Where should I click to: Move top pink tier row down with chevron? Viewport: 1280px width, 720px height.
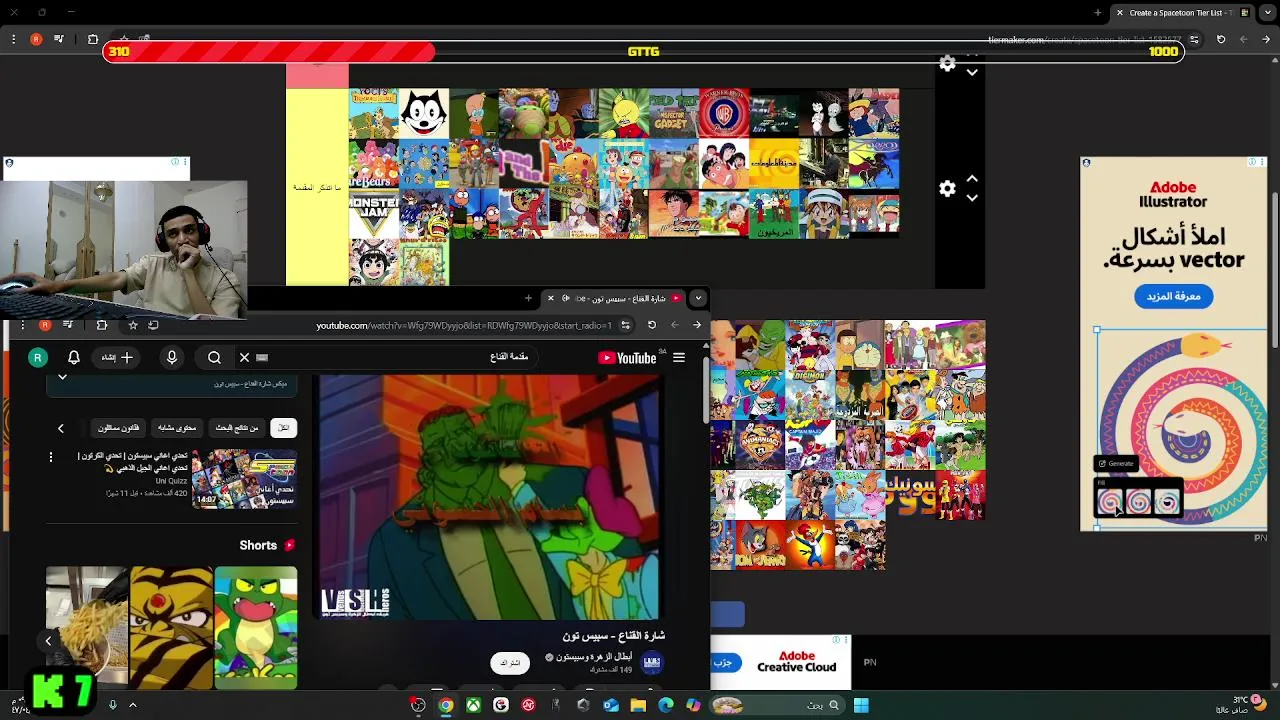[x=972, y=73]
